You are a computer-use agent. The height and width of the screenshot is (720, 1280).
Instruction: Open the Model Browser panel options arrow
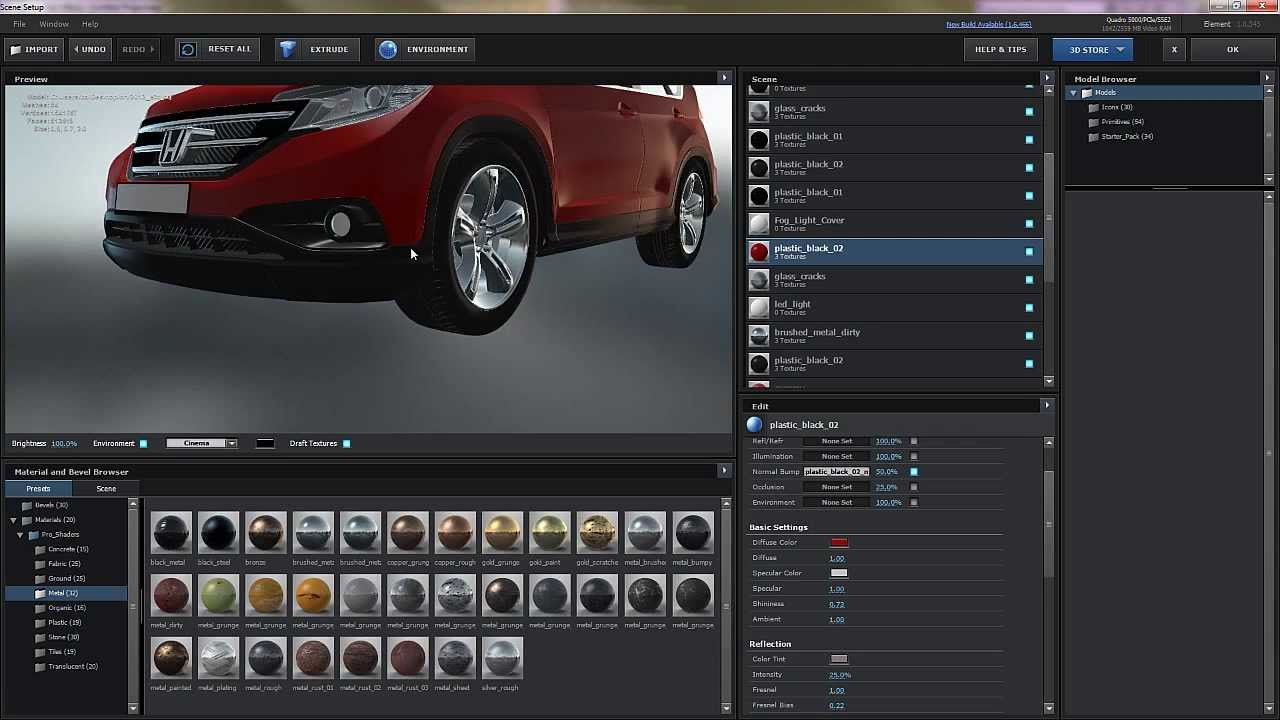[x=1267, y=78]
